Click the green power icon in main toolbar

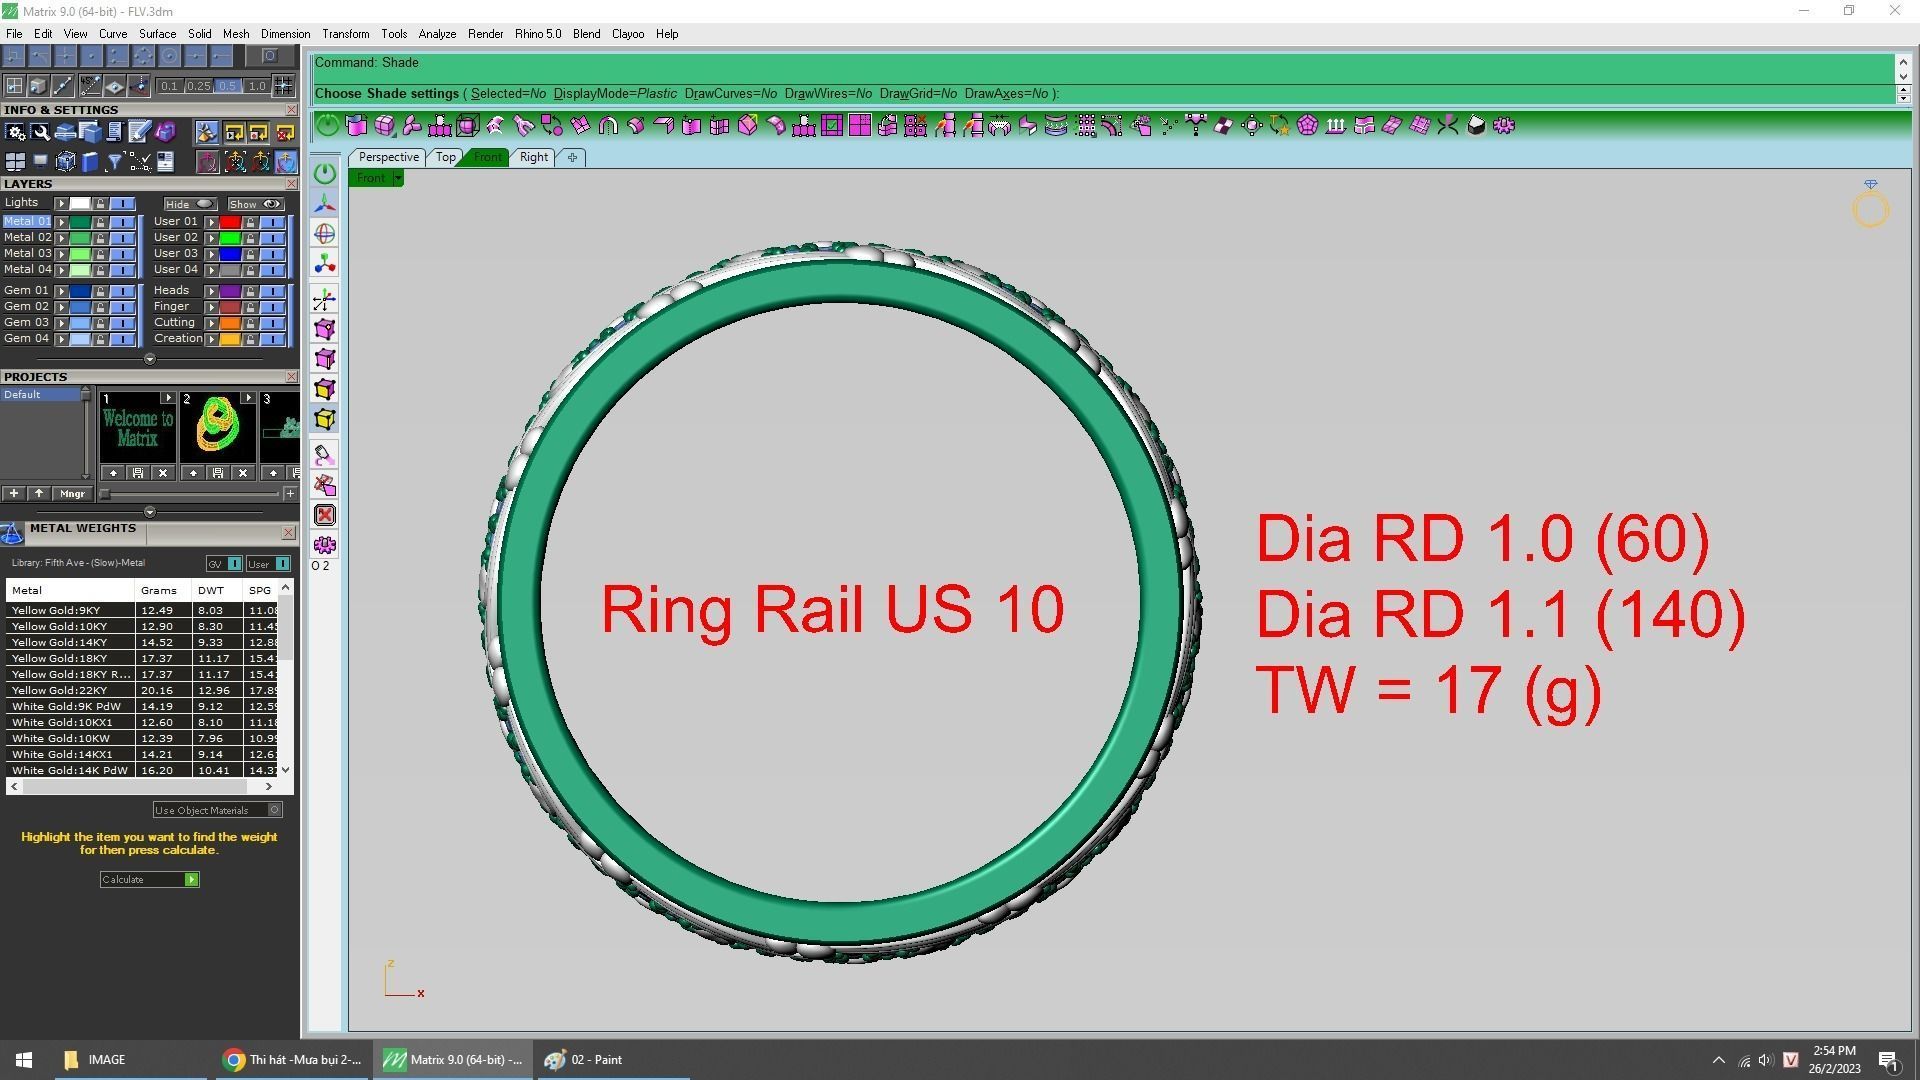tap(328, 125)
